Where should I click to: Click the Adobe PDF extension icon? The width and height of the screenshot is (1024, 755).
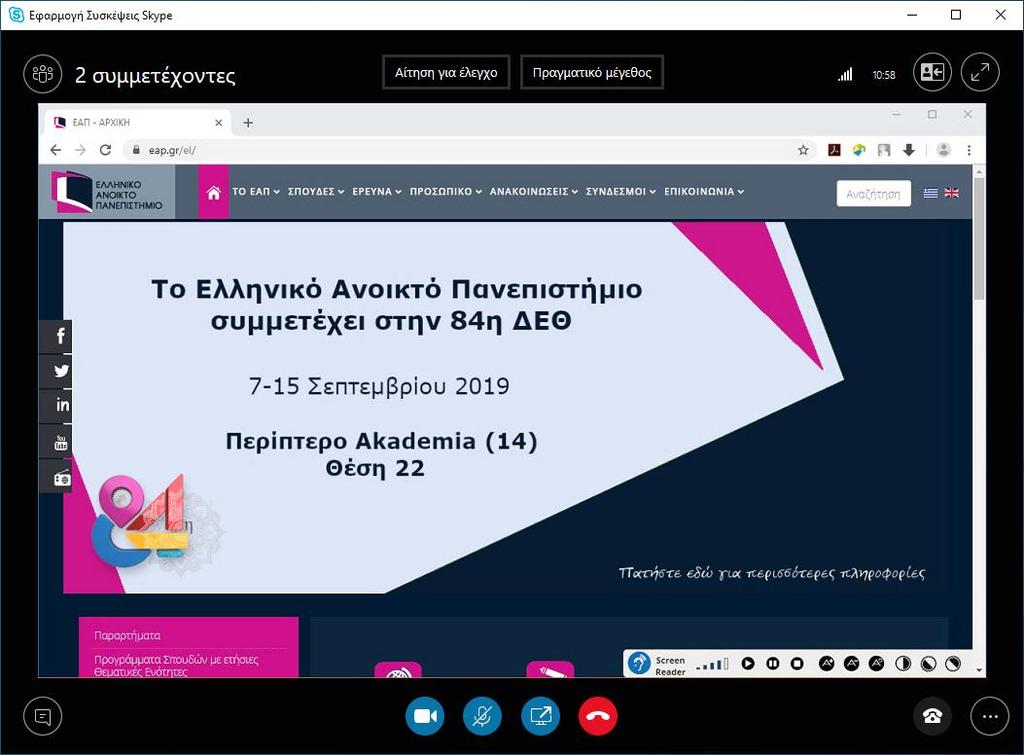(x=834, y=150)
